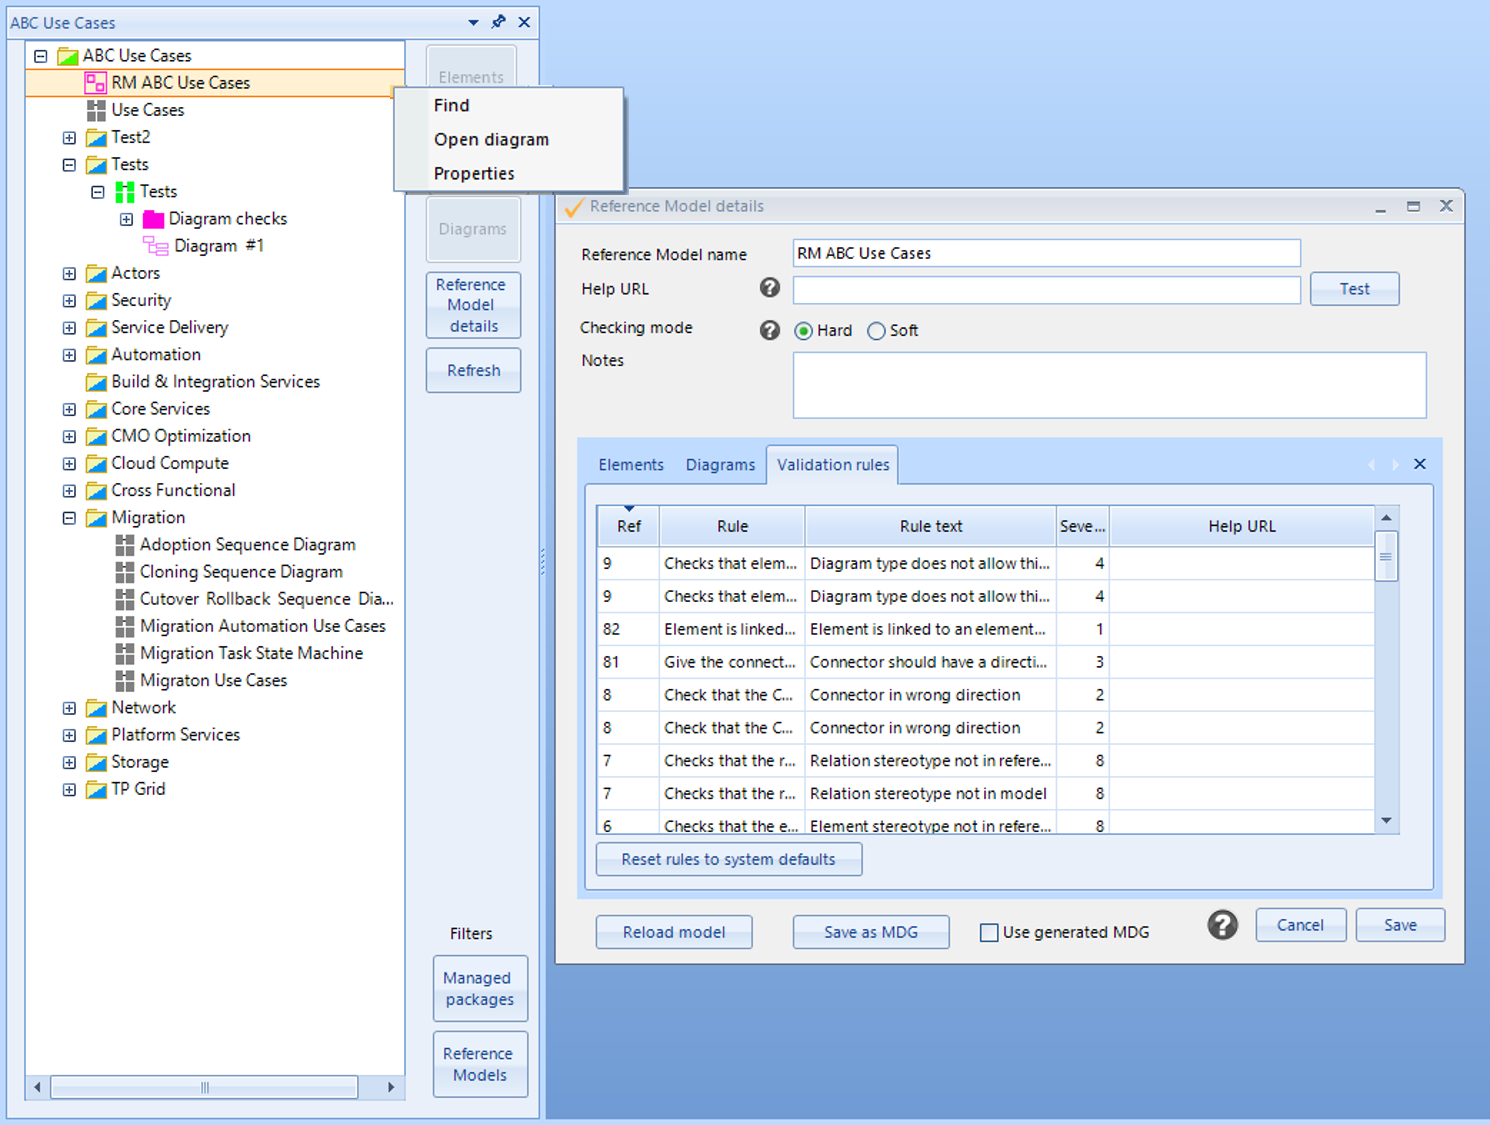Choose Open diagram from context menu
Image resolution: width=1490 pixels, height=1125 pixels.
[x=491, y=140]
